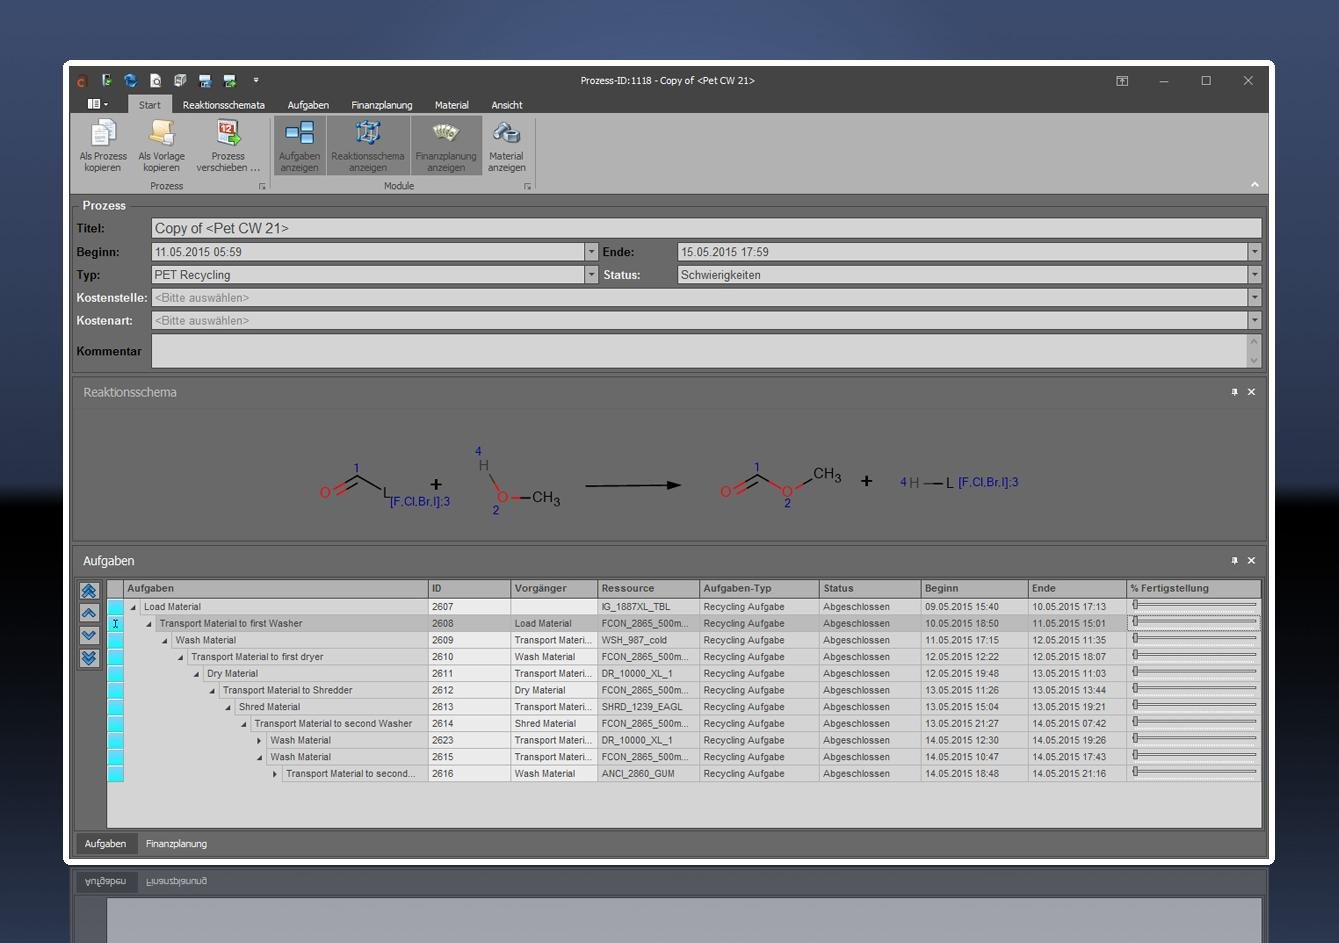Open the Finanzplanung ribbon tab
1339x943 pixels.
tap(382, 105)
